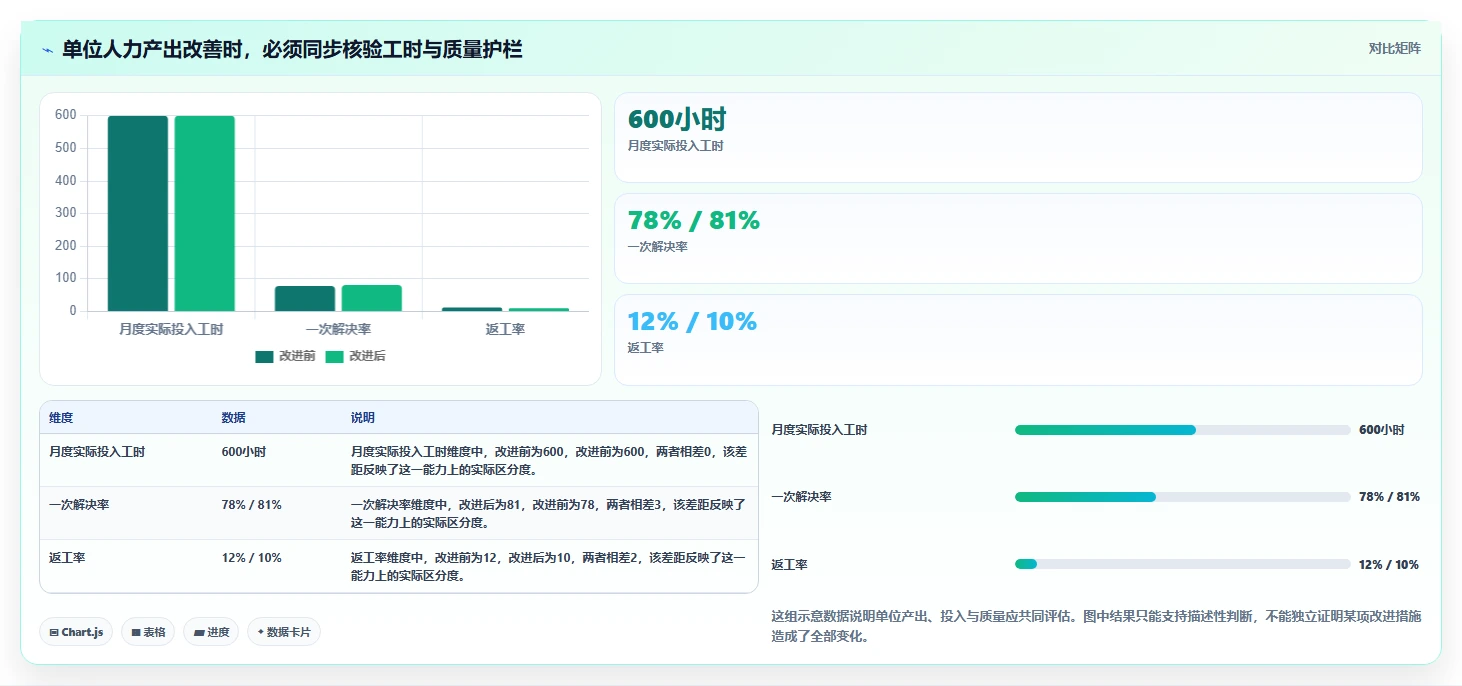Select the Chart.js chip
Screen dimensions: 1462x686
[76, 632]
